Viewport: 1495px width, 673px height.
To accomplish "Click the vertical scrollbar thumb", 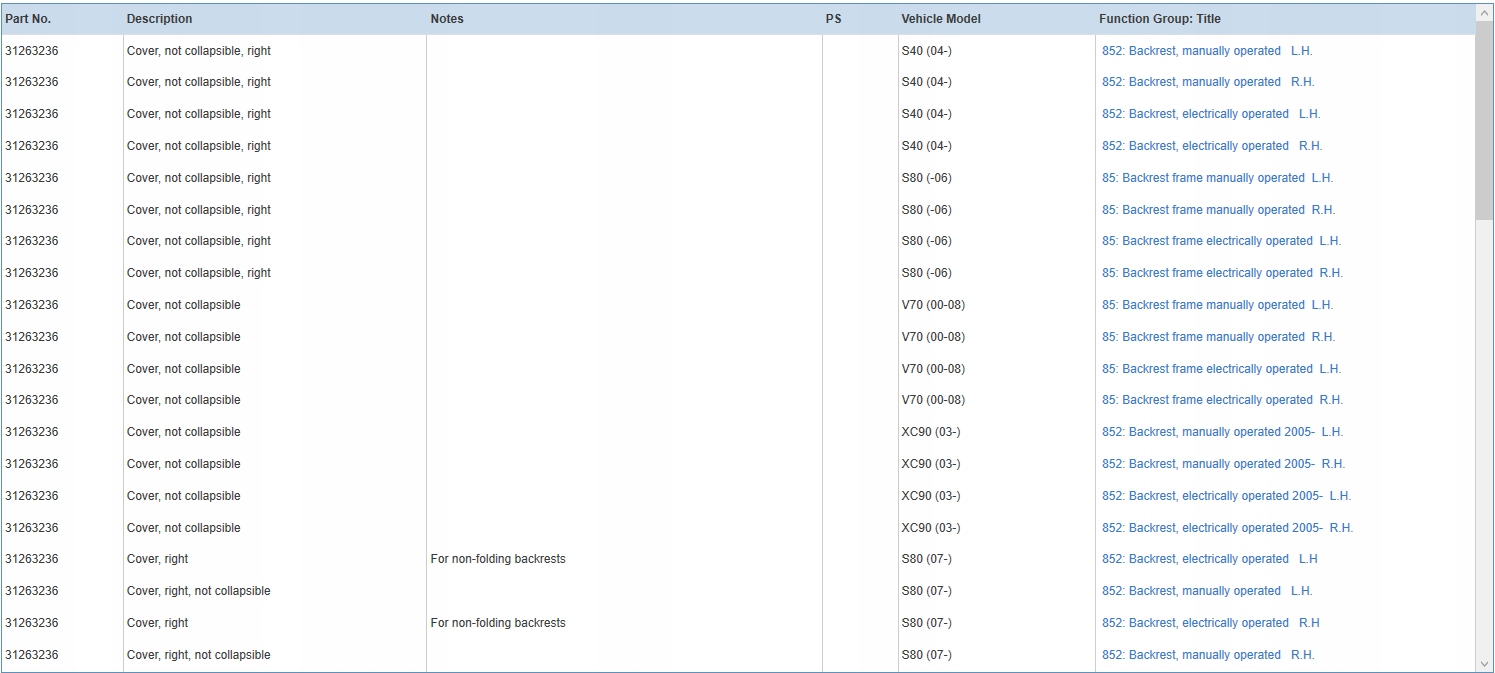I will pyautogui.click(x=1484, y=120).
